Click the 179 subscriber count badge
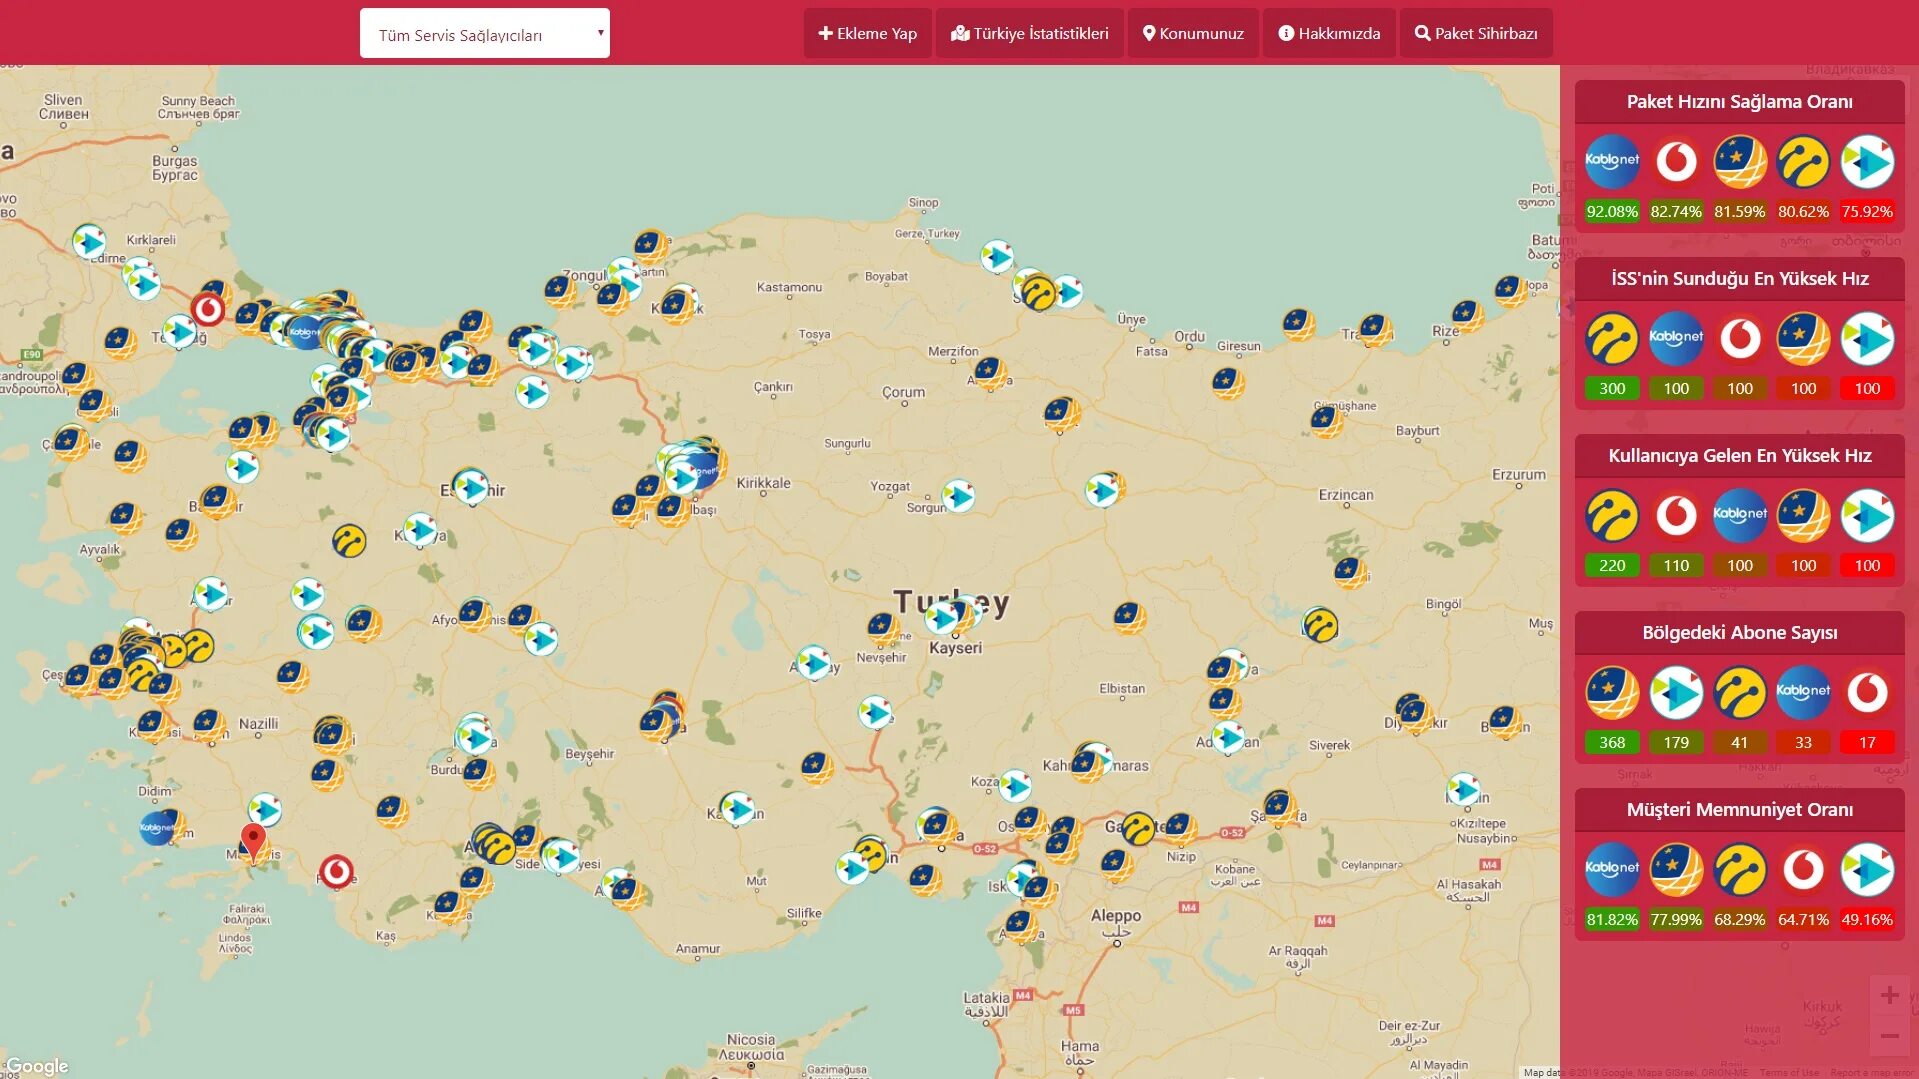Image resolution: width=1919 pixels, height=1079 pixels. [x=1676, y=743]
